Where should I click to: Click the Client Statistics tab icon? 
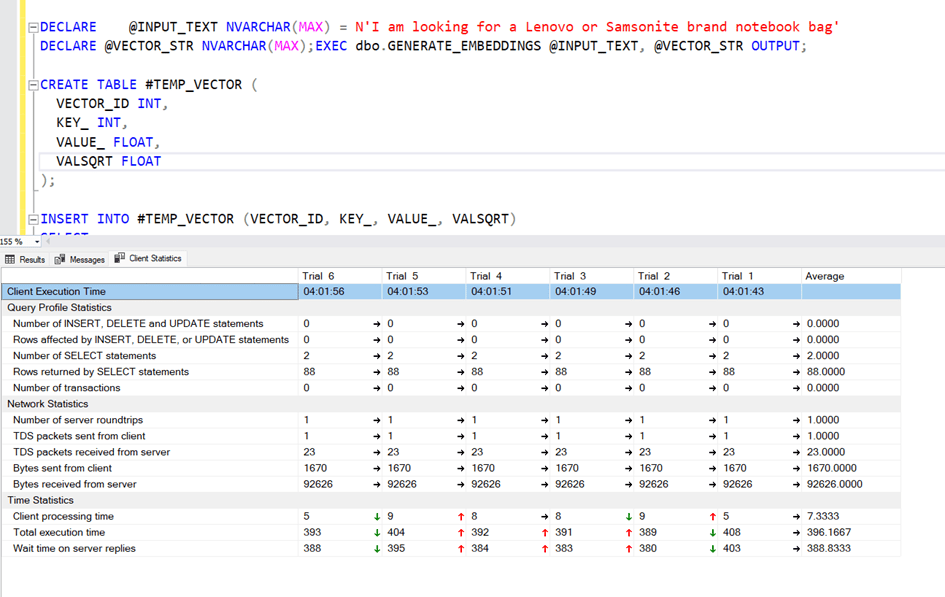coord(120,258)
